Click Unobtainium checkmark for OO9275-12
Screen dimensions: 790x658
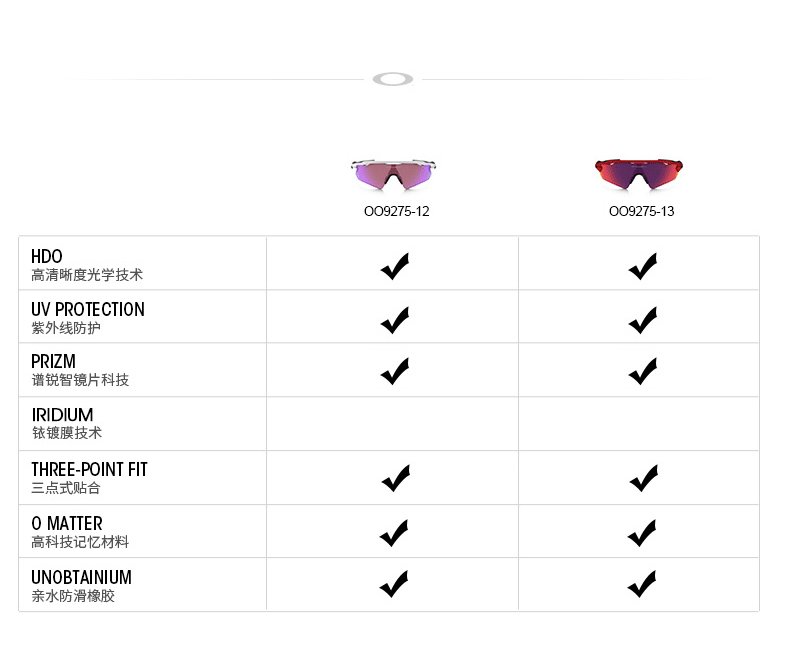(x=395, y=584)
